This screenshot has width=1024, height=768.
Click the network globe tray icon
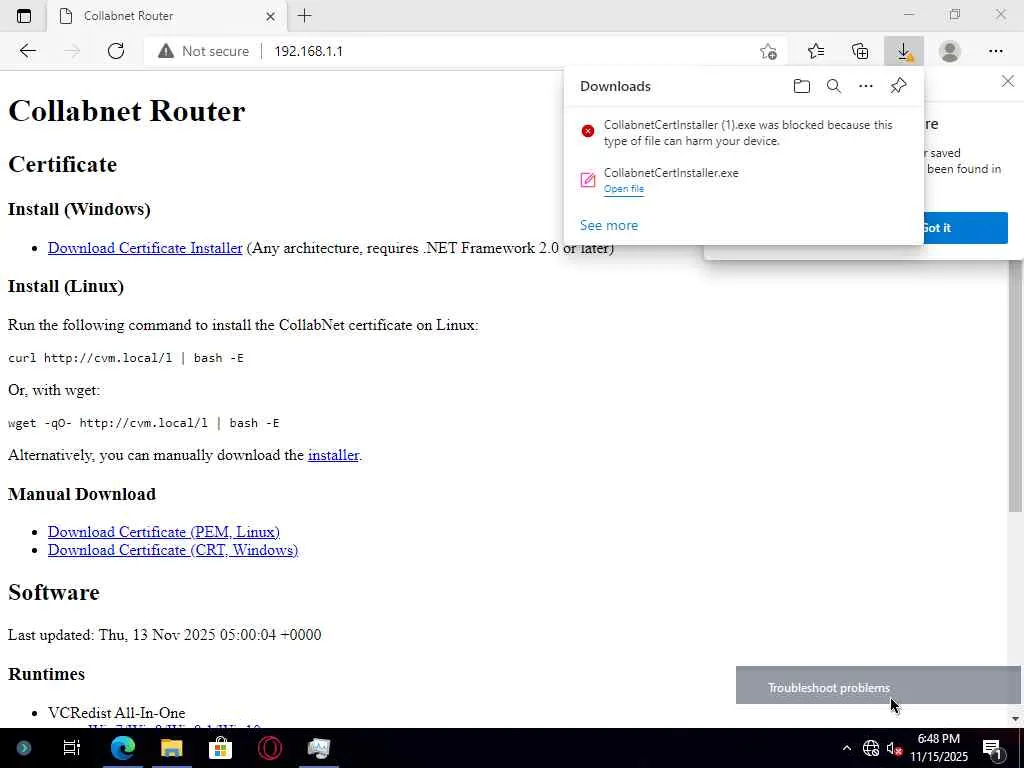(x=871, y=748)
